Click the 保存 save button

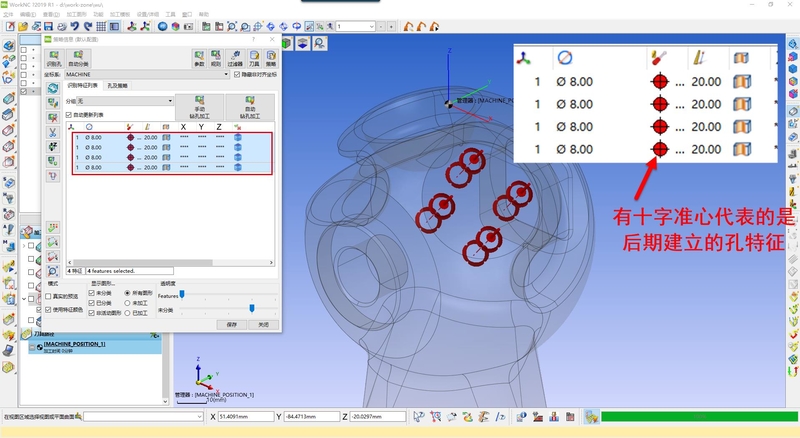tap(232, 324)
